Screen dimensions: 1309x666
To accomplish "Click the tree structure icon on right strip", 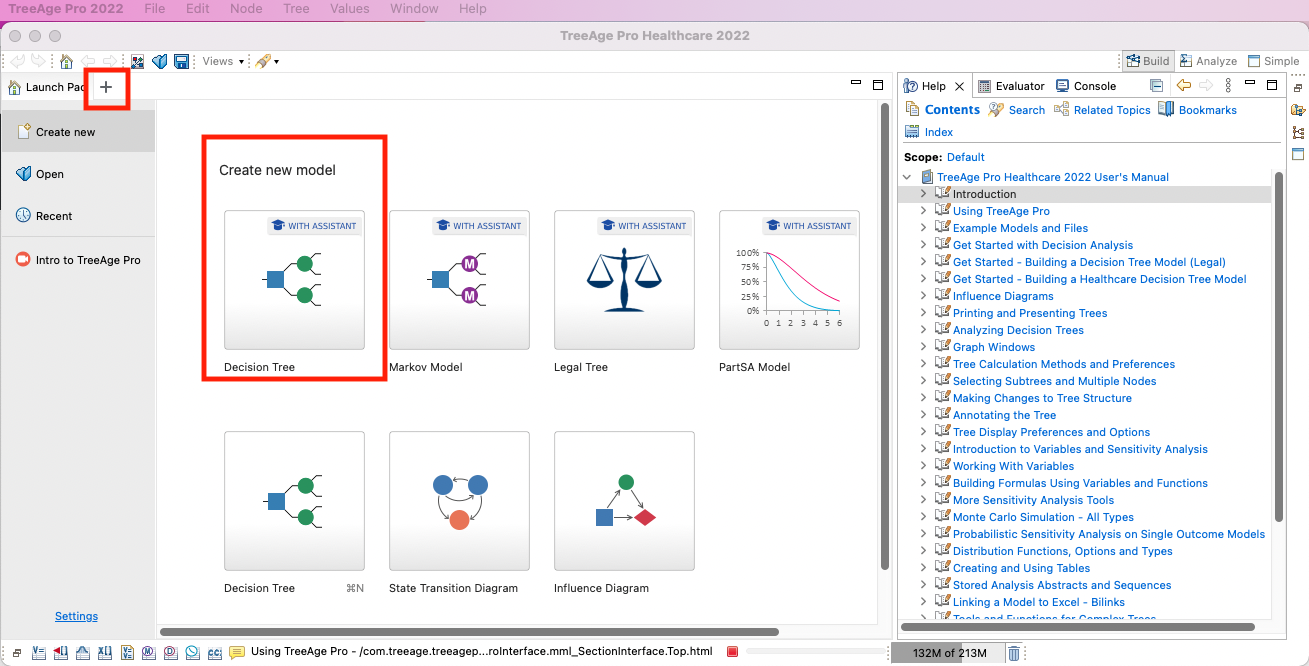I will 1298,132.
